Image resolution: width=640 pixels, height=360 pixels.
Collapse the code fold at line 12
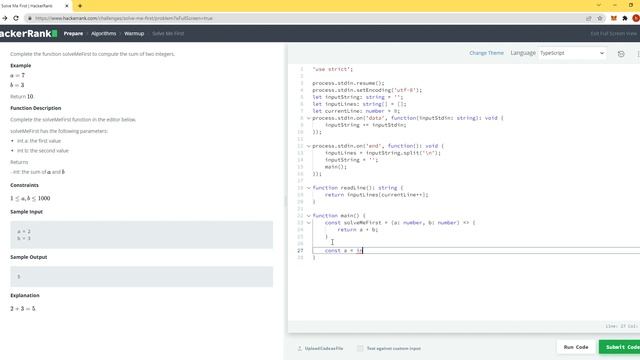pyautogui.click(x=309, y=146)
